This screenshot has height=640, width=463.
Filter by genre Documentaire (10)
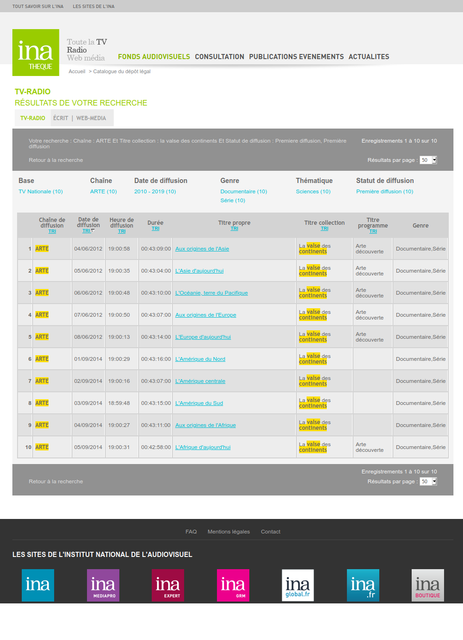tap(244, 191)
